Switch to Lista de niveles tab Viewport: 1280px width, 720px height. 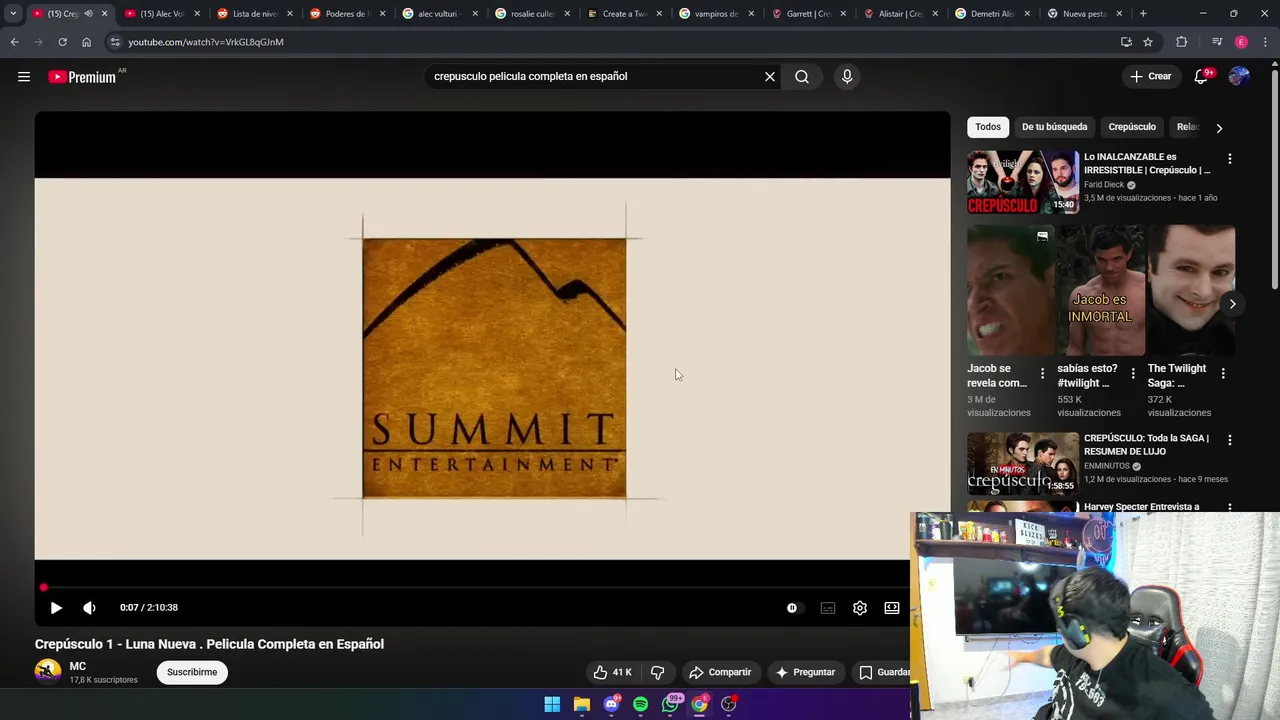coord(254,14)
